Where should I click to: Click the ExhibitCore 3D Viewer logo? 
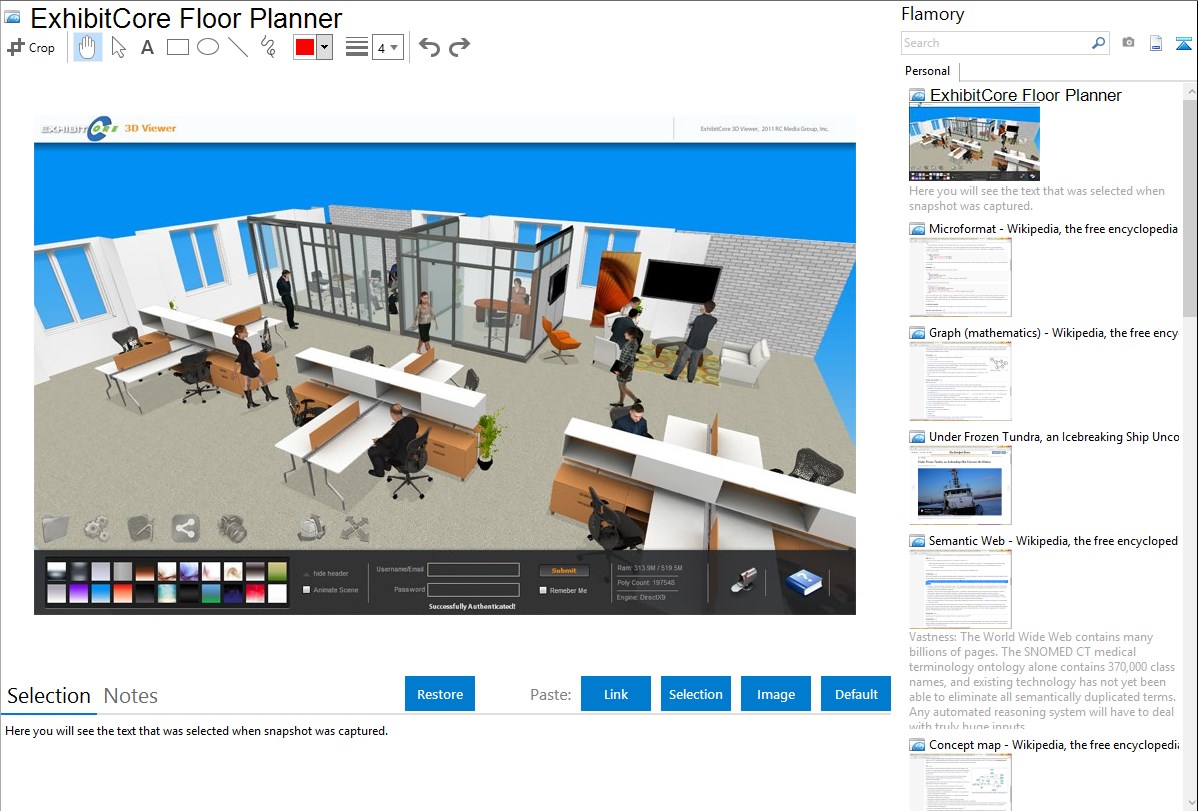(x=108, y=128)
